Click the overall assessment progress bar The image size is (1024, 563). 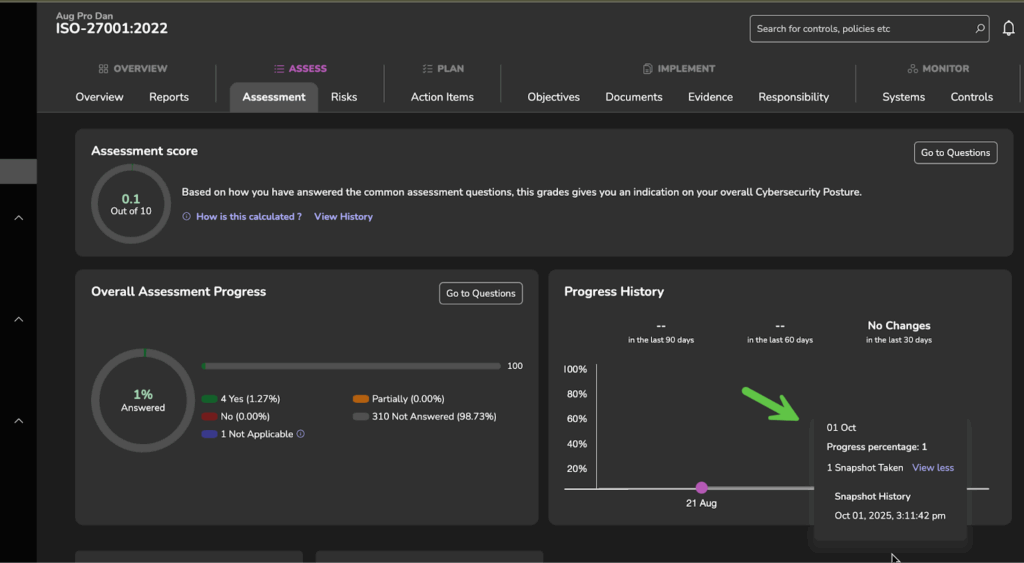(351, 366)
